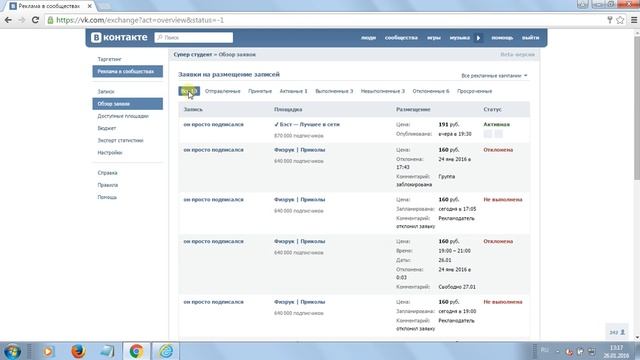Click the green padlock in the address bar
This screenshot has width=640, height=360.
[51, 20]
